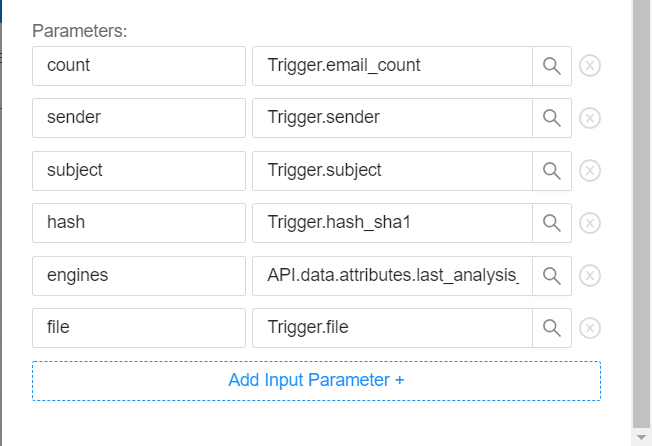The width and height of the screenshot is (652, 446).
Task: Click the vertical scrollbar down arrow
Action: pyautogui.click(x=642, y=437)
